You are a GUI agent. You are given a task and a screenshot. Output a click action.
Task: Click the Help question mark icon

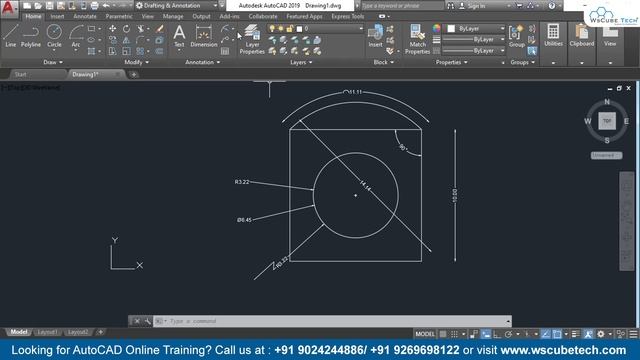pos(552,6)
